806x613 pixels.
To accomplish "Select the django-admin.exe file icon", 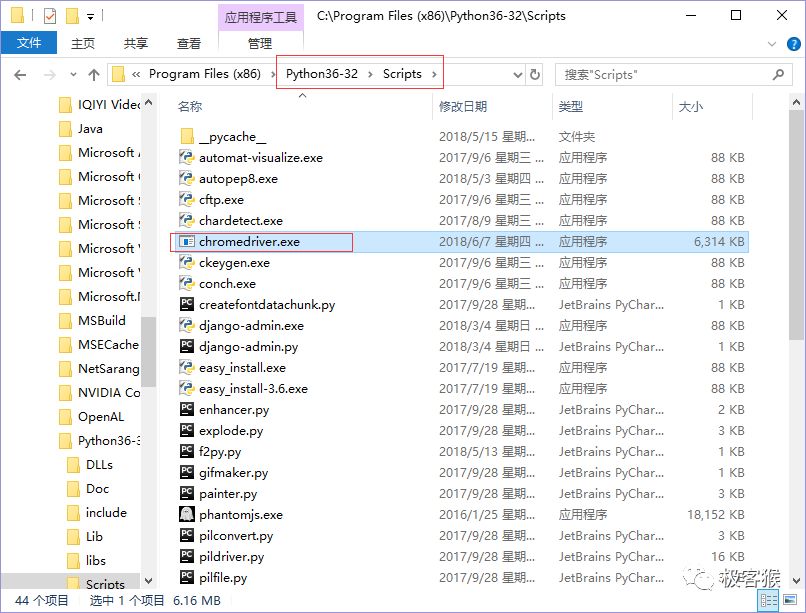I will (x=186, y=325).
